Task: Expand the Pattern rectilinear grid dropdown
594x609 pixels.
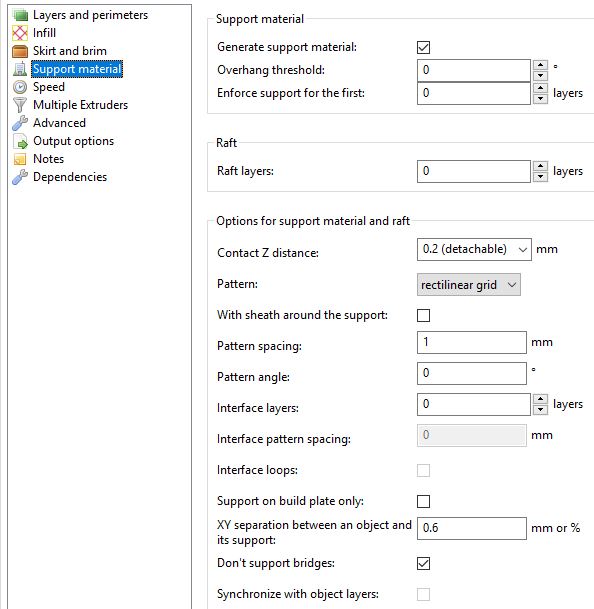Action: pyautogui.click(x=469, y=285)
